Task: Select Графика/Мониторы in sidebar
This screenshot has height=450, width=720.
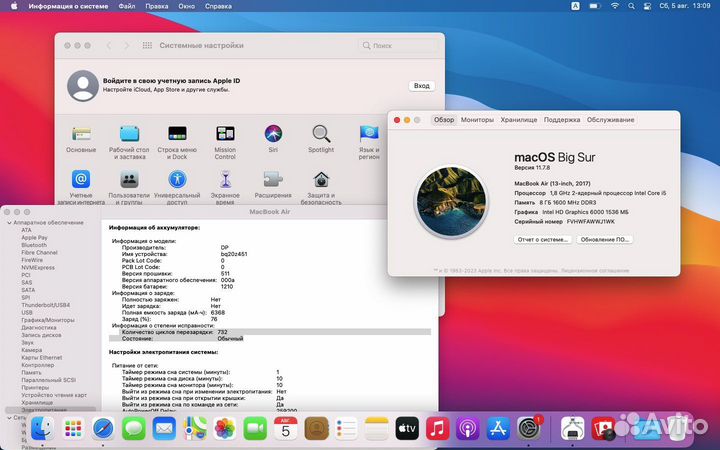Action: pyautogui.click(x=48, y=320)
